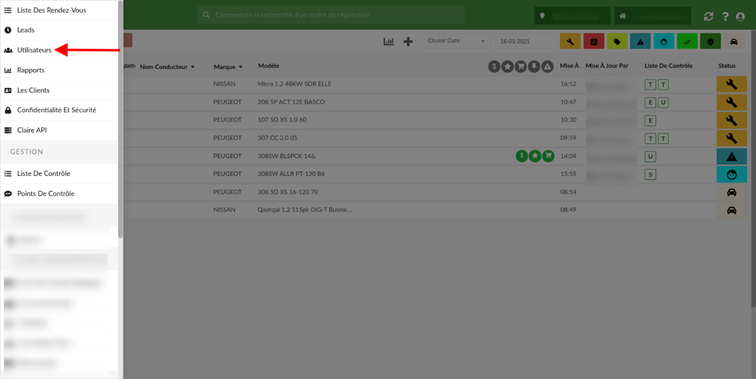Open the user profile icon

tap(740, 16)
